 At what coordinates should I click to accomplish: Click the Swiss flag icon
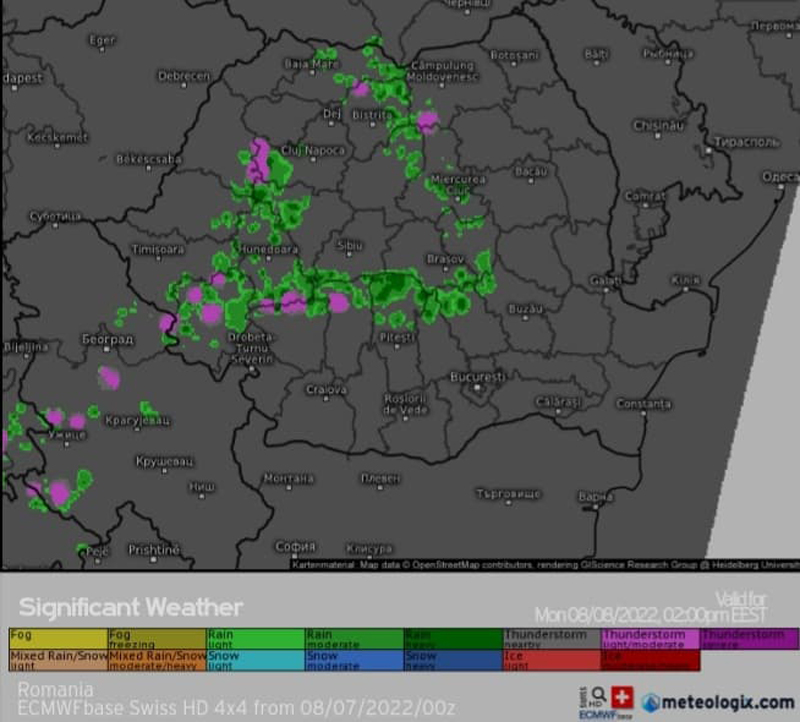click(624, 696)
